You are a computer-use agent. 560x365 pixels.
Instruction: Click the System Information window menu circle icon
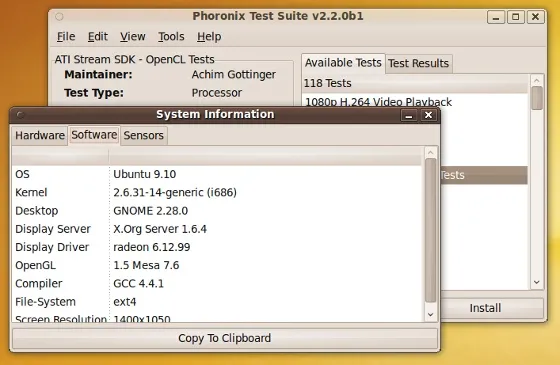coord(20,115)
